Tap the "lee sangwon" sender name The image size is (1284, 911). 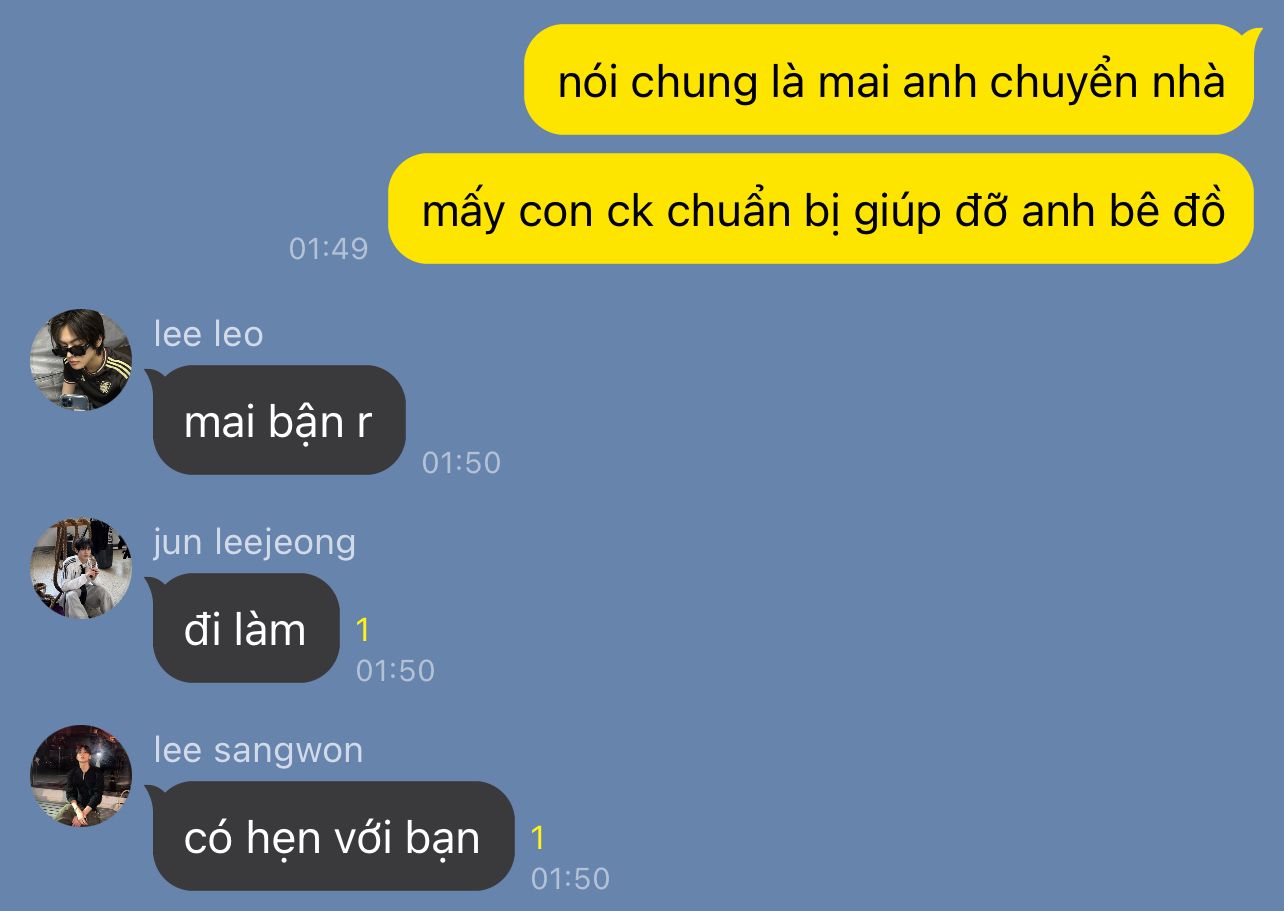(x=258, y=750)
